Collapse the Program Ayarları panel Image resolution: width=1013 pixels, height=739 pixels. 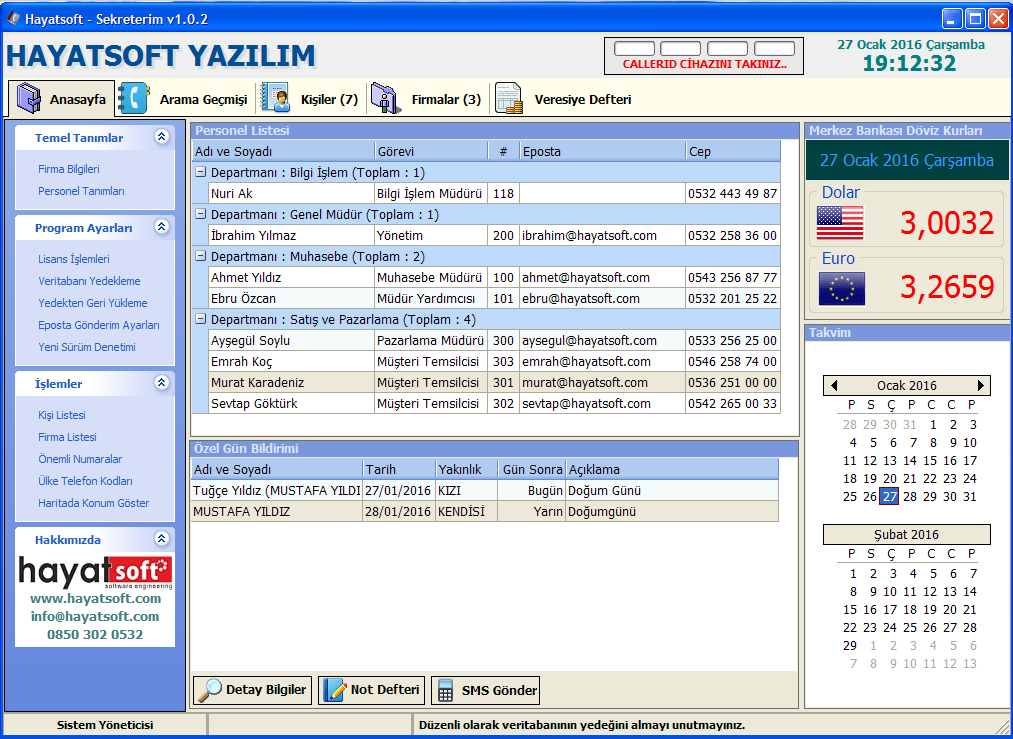[x=162, y=227]
